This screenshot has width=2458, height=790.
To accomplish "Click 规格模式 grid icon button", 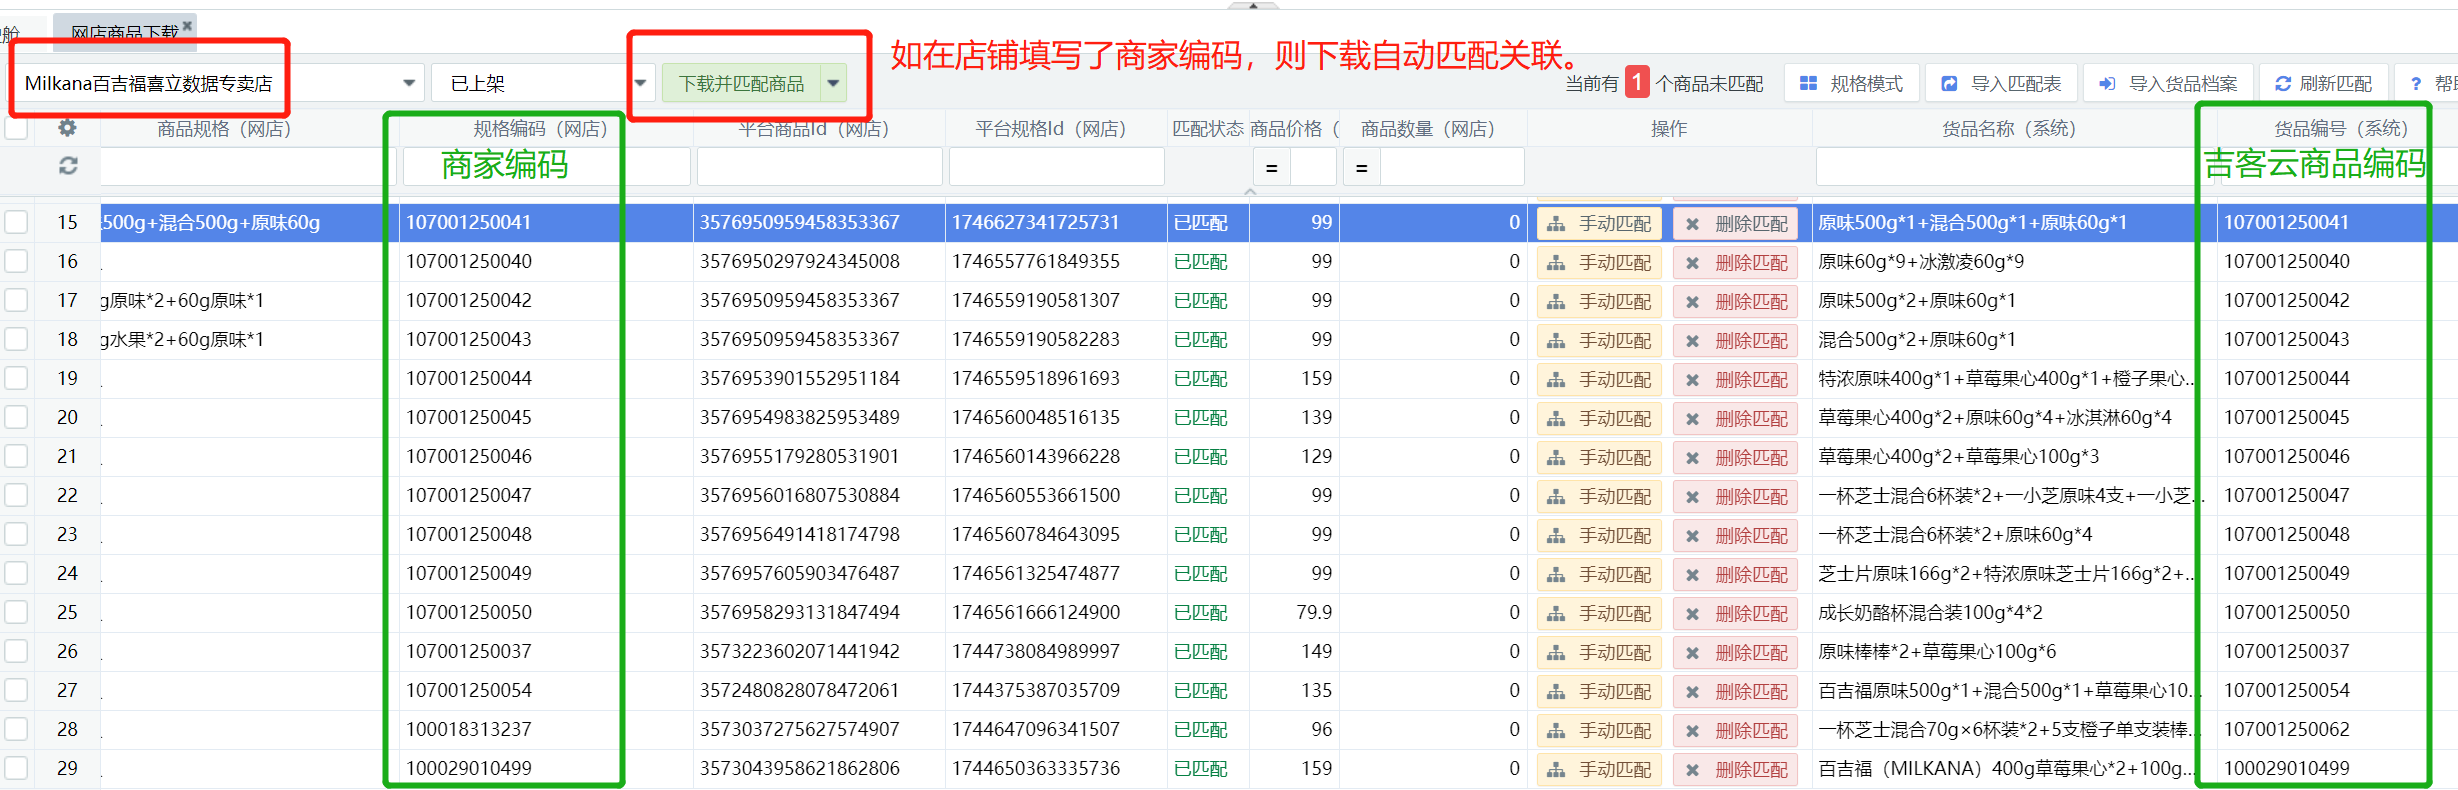I will coord(1851,84).
